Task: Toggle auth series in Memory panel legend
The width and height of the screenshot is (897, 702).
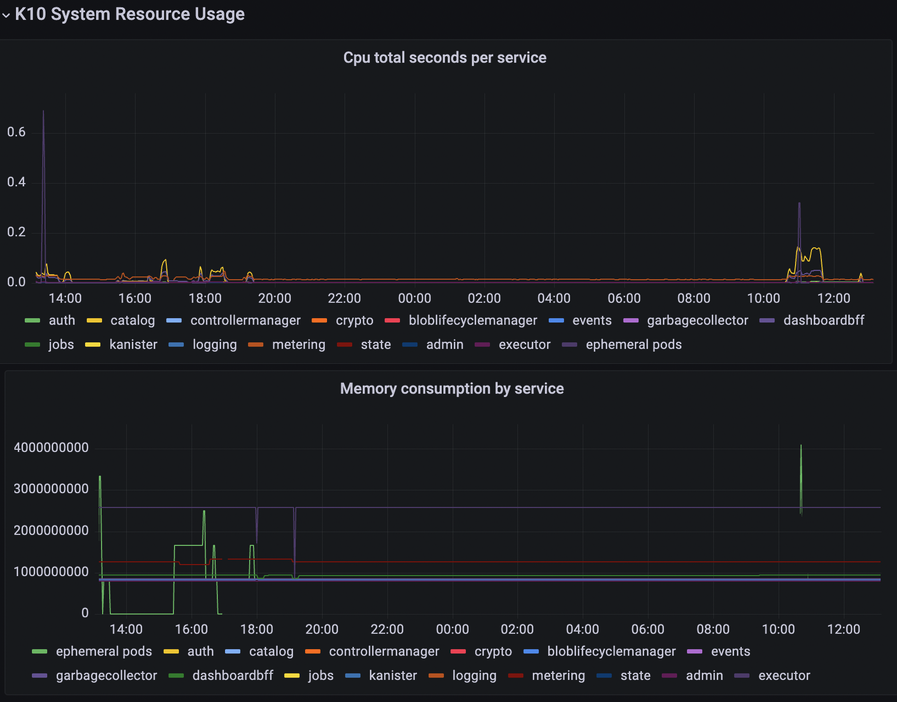Action: pos(201,652)
